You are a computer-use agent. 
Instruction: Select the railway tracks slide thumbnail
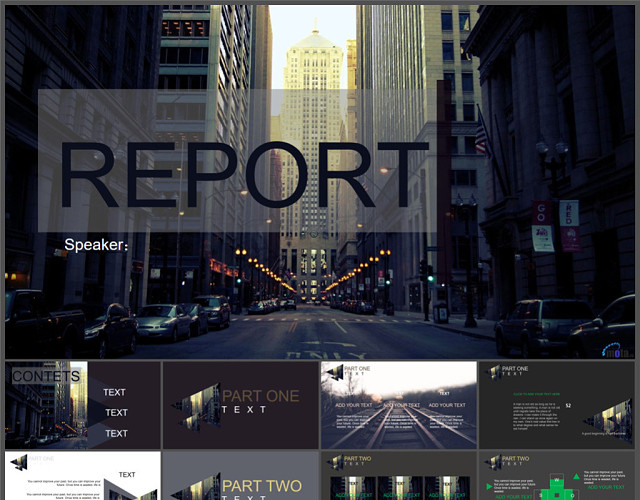pos(399,405)
